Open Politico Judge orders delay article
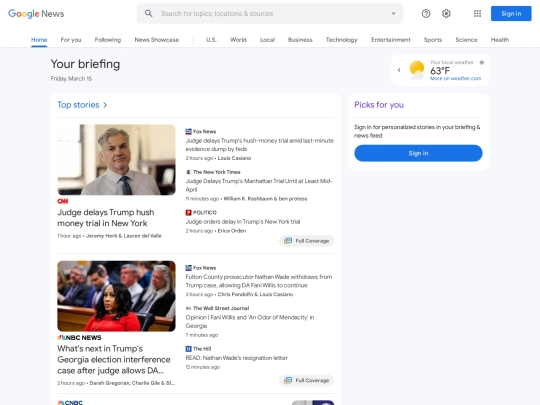Viewport: 540px width, 405px height. [243, 221]
